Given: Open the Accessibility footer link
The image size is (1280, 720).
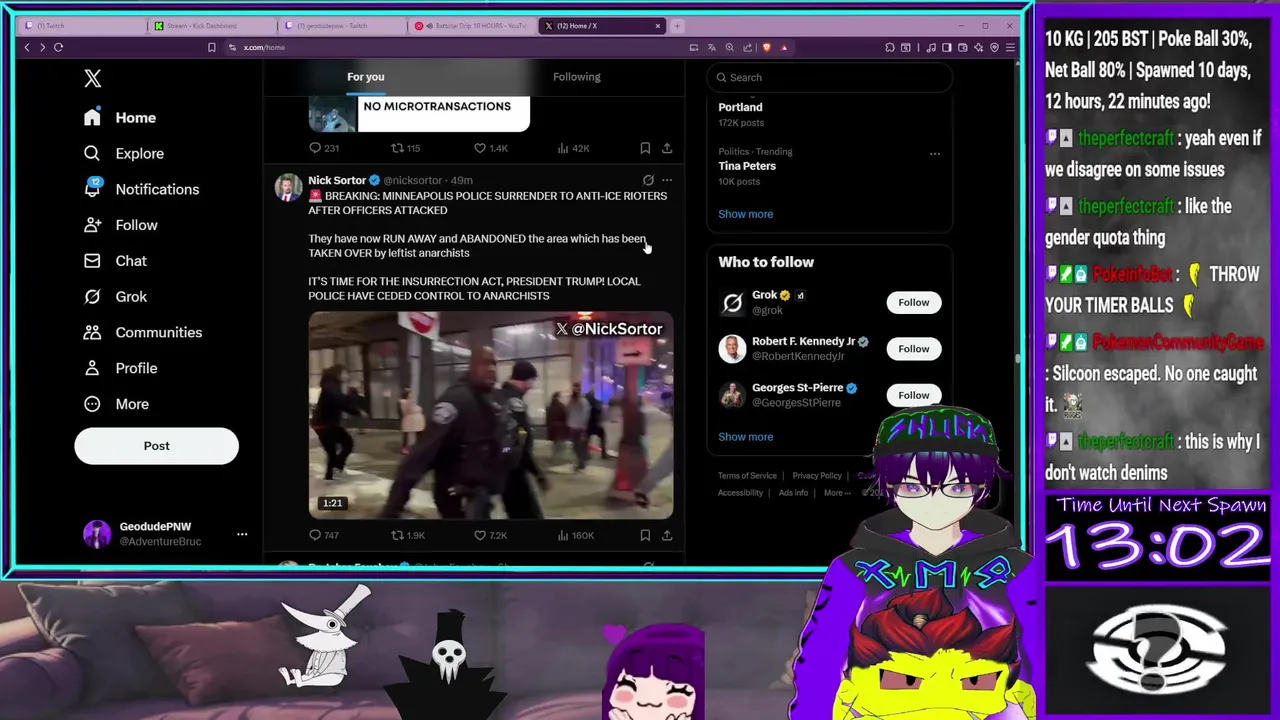Looking at the screenshot, I should [740, 493].
